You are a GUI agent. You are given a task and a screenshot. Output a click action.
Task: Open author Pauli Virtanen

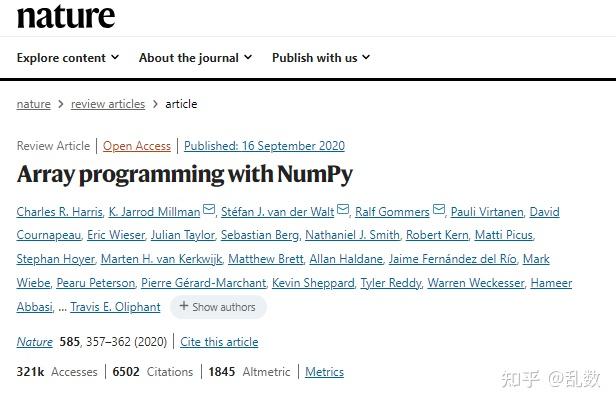487,212
